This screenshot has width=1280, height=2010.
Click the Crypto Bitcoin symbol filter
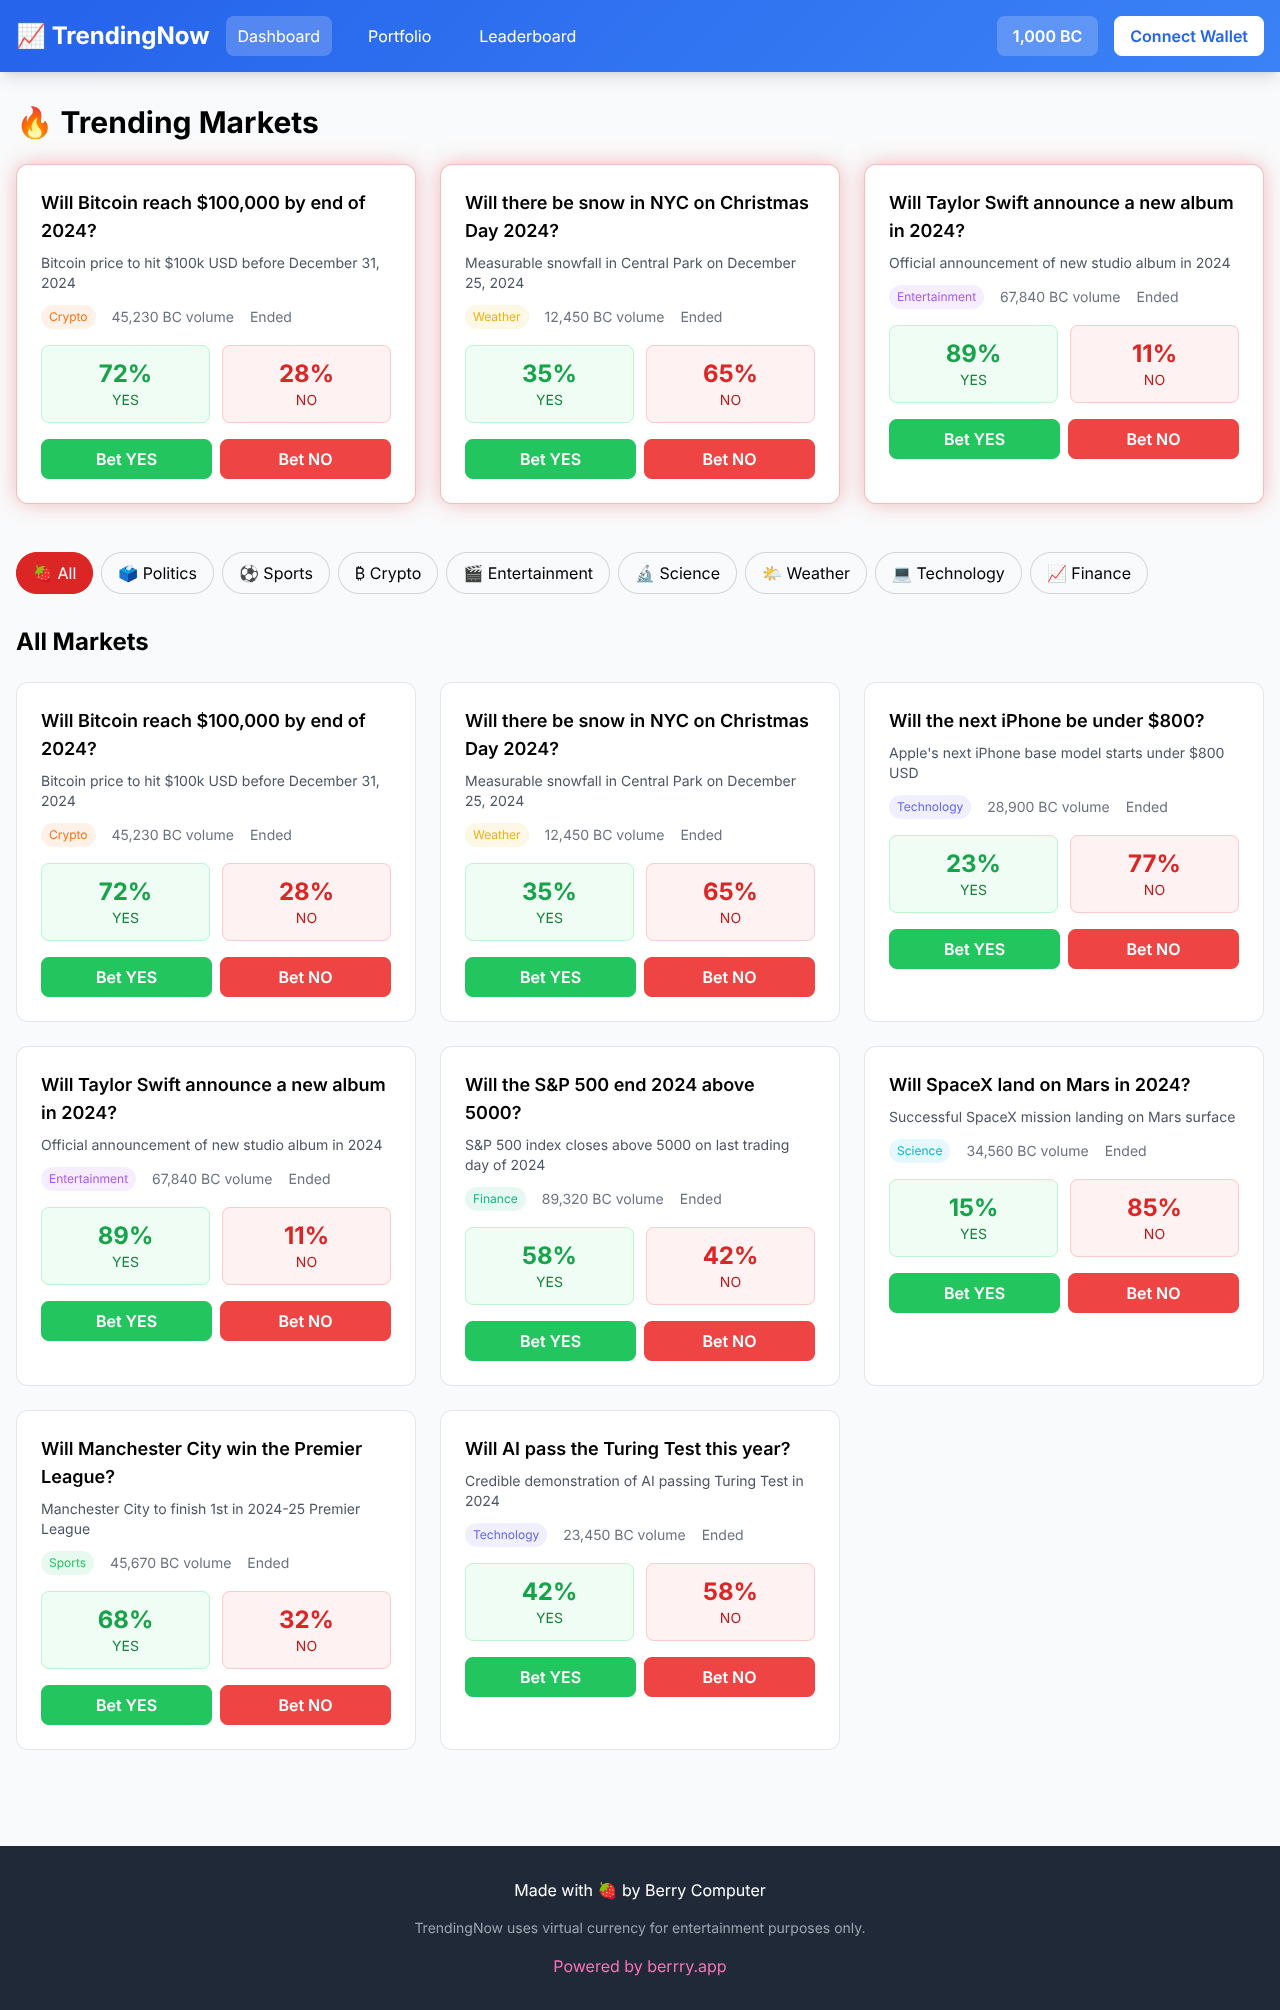click(358, 573)
